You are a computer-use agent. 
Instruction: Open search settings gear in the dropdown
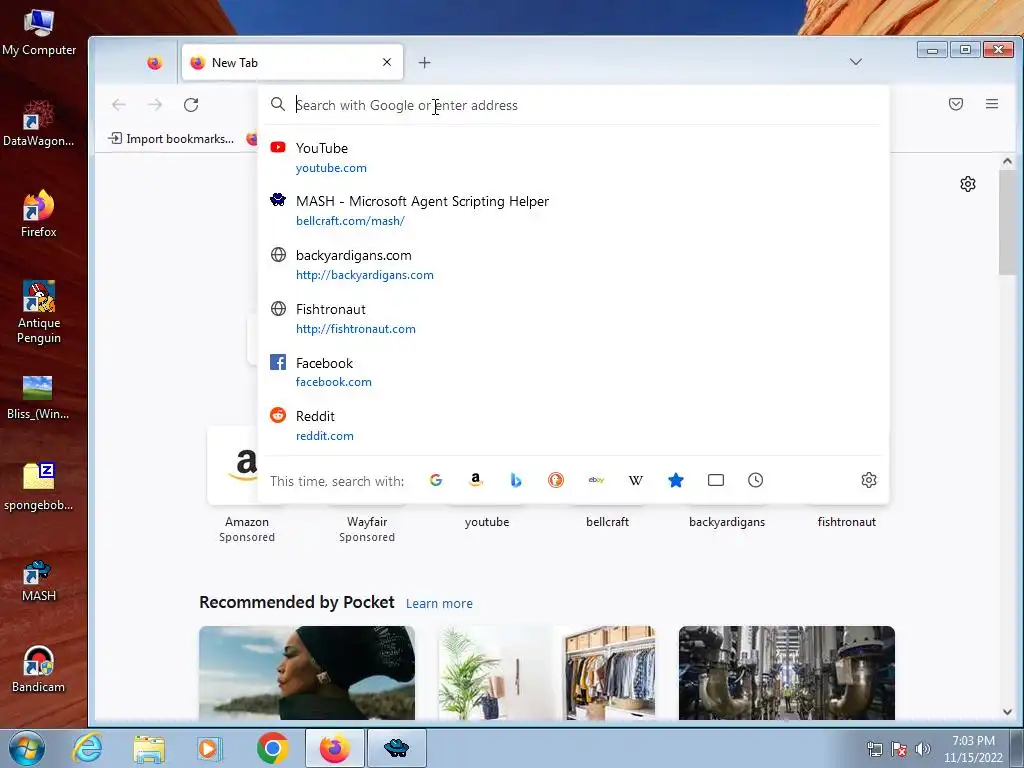869,481
